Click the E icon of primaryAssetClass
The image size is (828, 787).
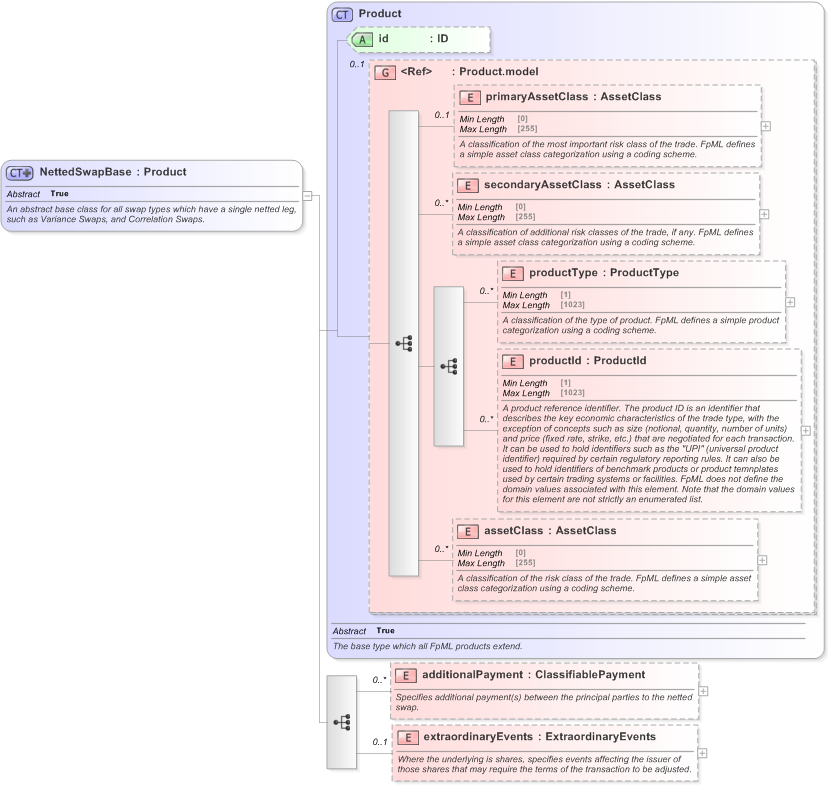pos(469,98)
